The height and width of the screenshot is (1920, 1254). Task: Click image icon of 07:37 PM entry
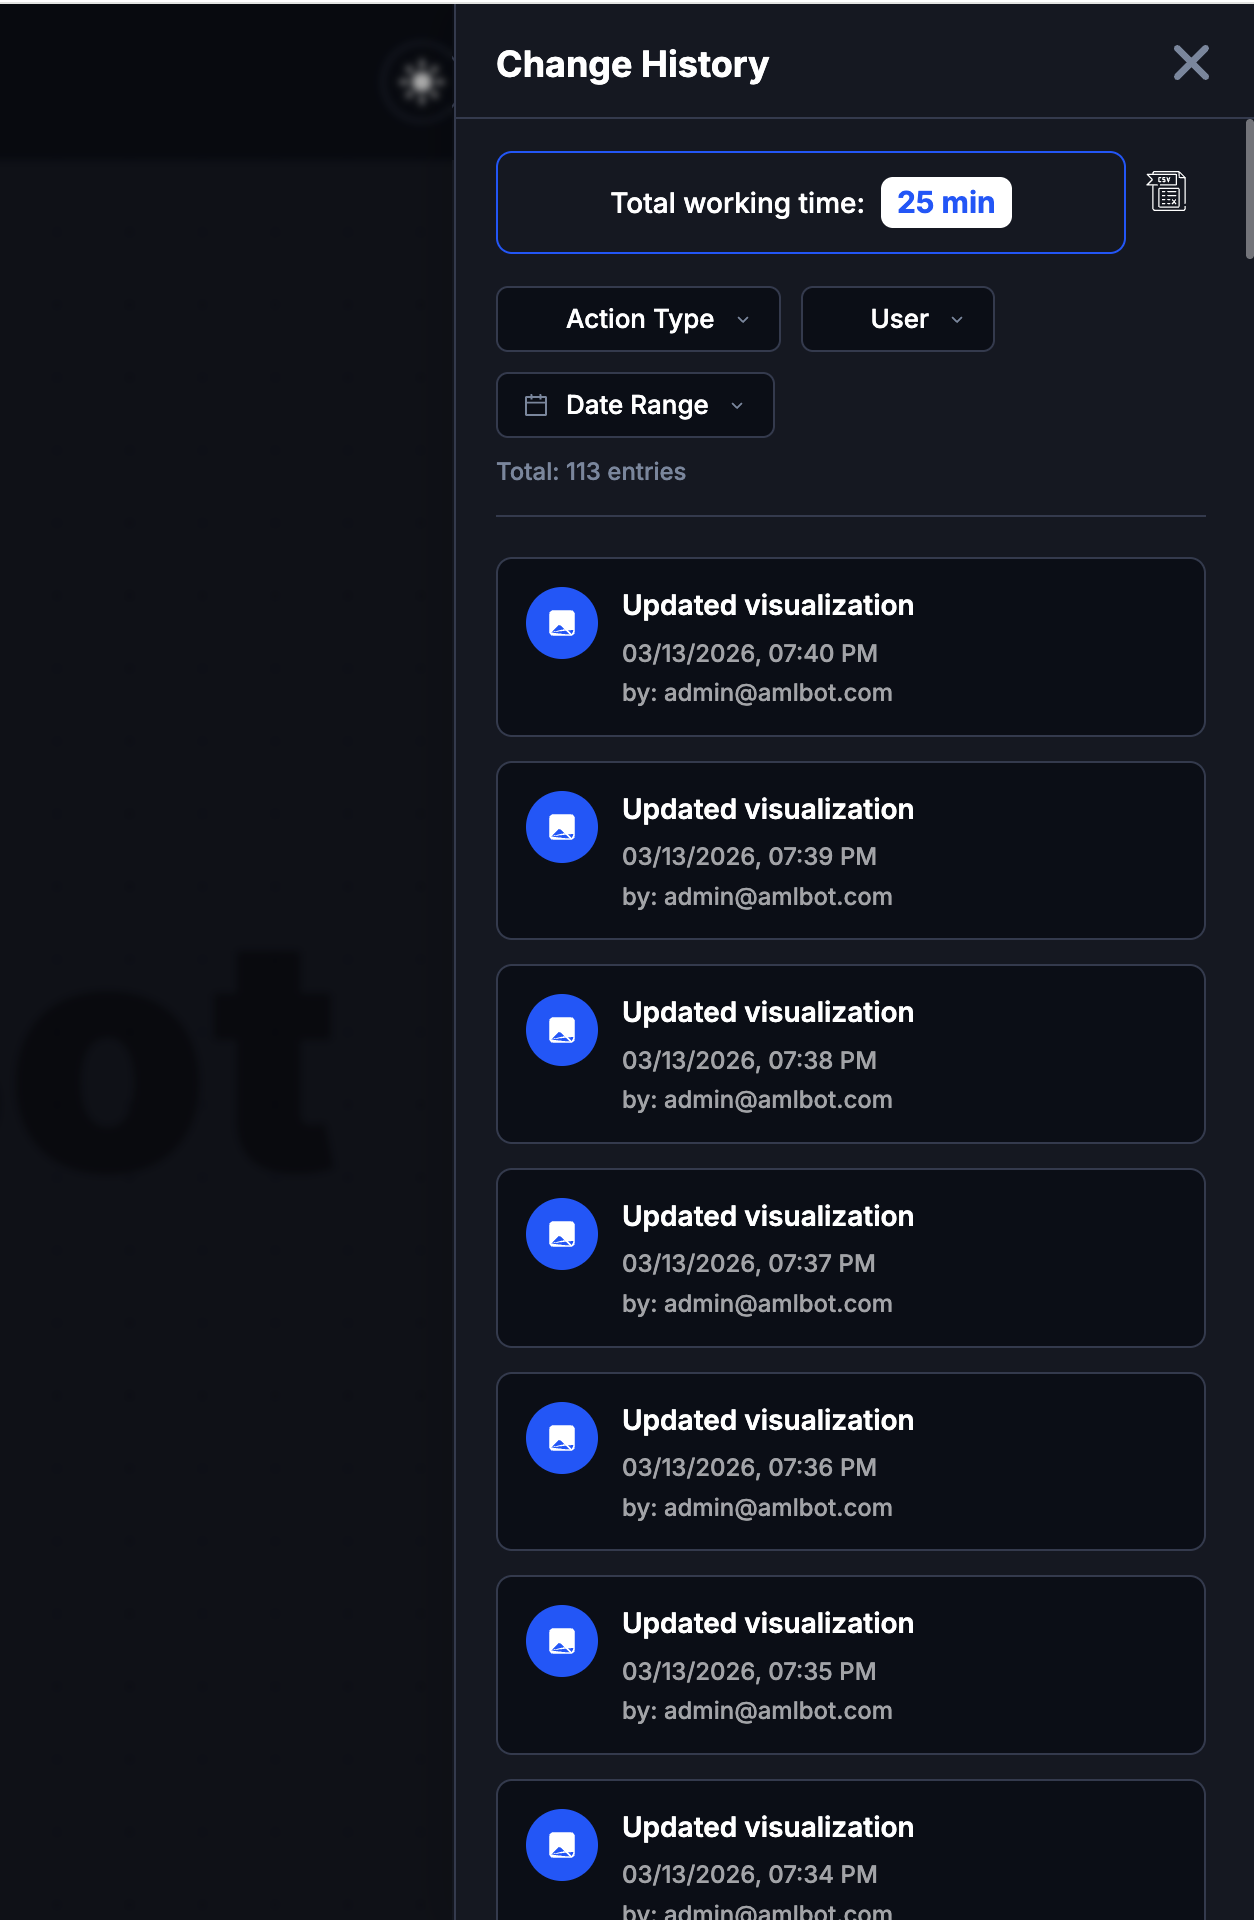coord(562,1234)
